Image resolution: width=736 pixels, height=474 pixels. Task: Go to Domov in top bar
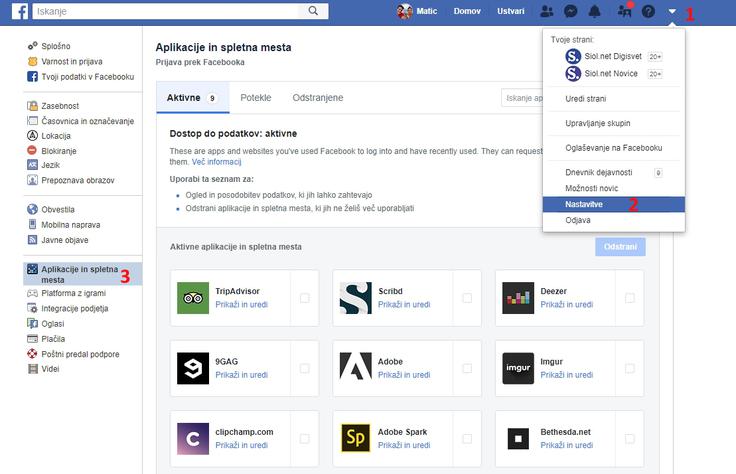pyautogui.click(x=467, y=11)
